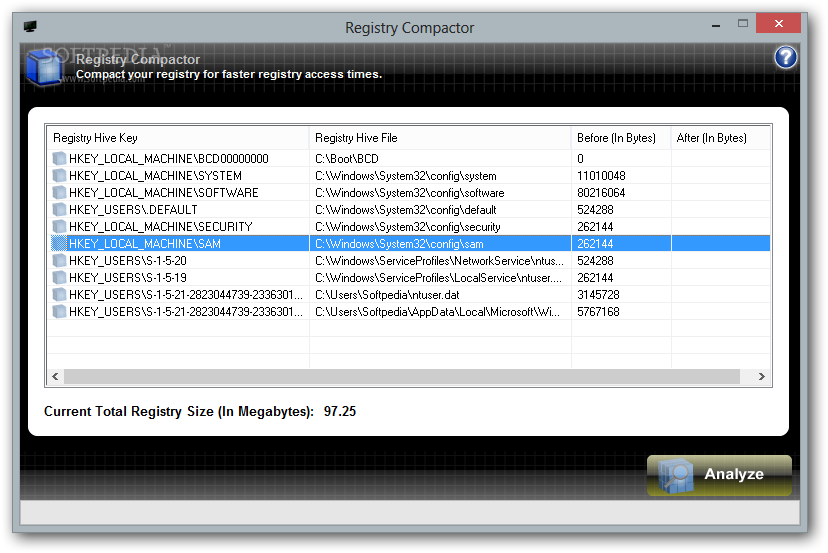Viewport: 828px width, 553px height.
Task: Select the HKEY_USERS\S-1-5-19 row
Action: [x=409, y=277]
